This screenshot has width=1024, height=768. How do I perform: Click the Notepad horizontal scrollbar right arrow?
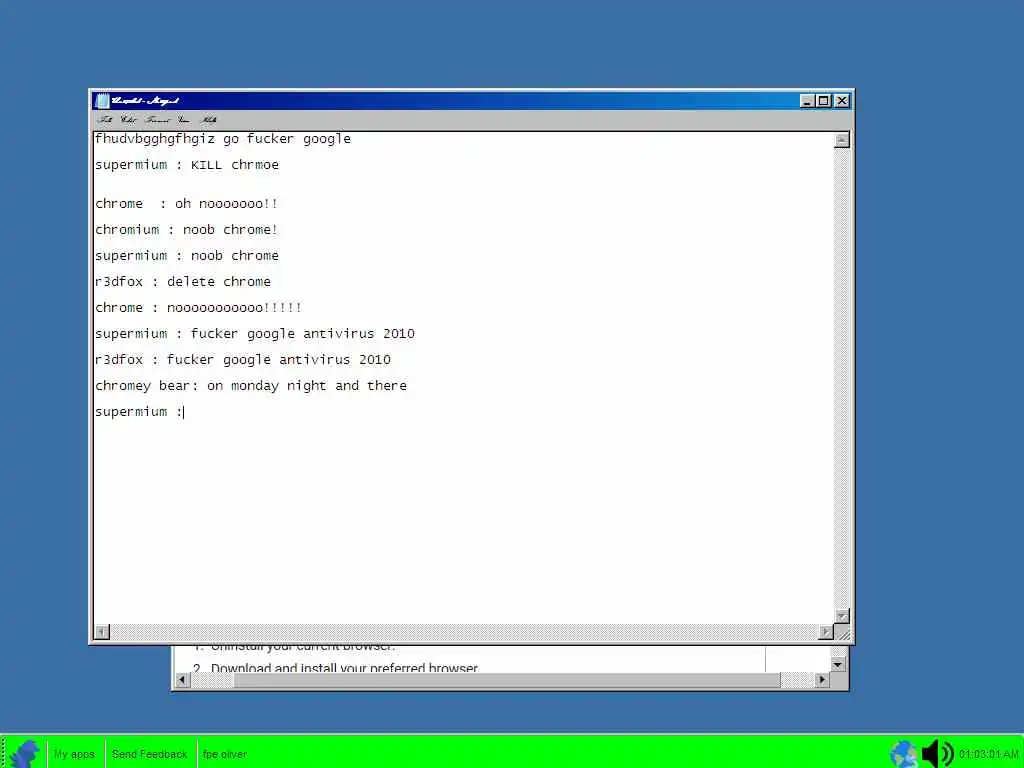point(825,632)
